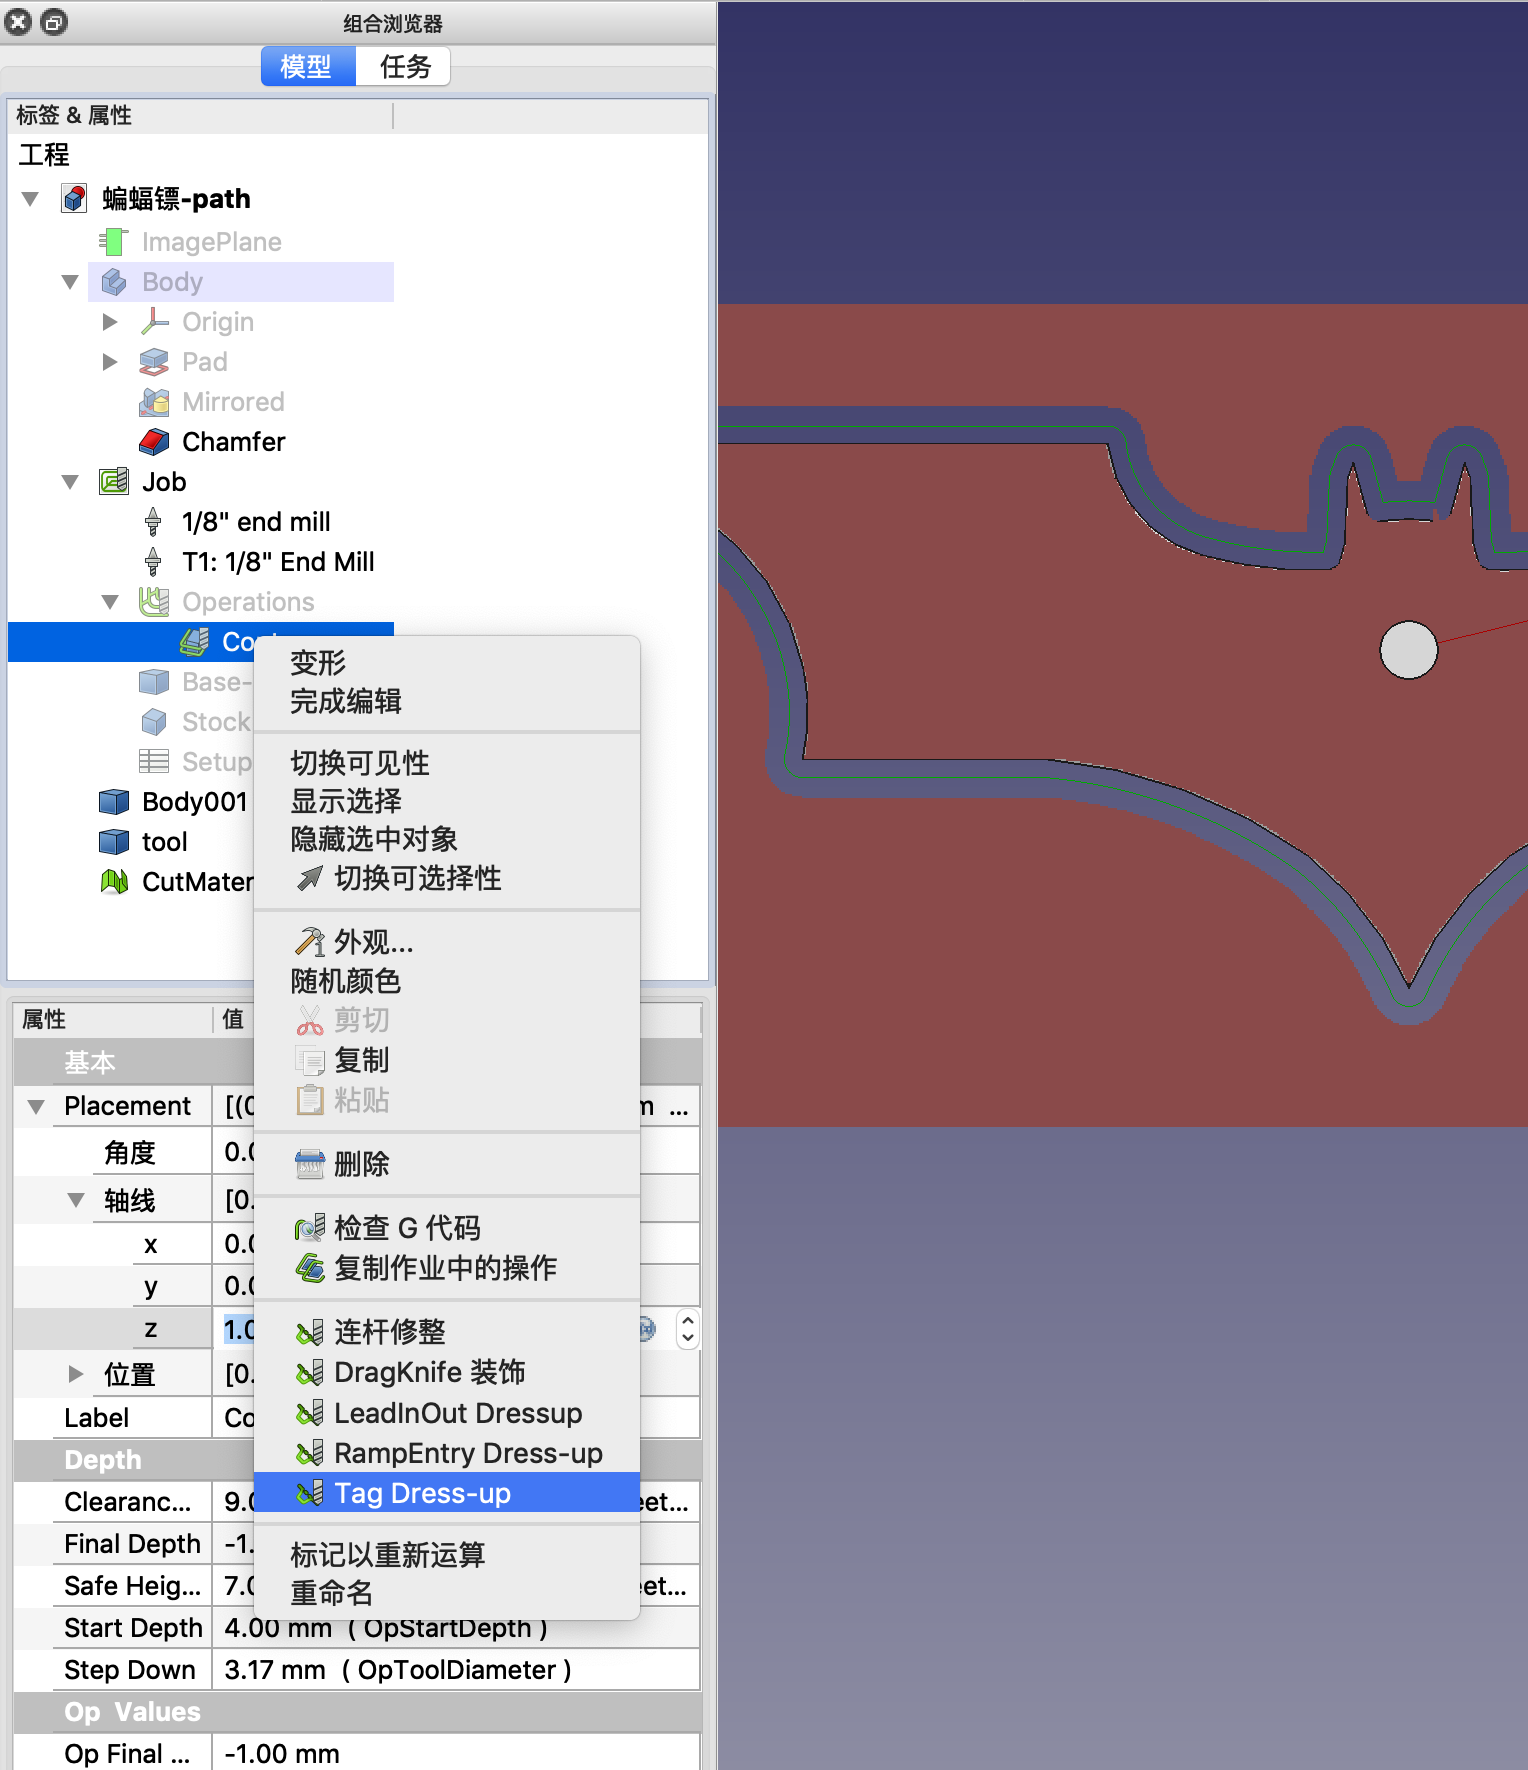
Task: Click the Start Depth value field
Action: point(456,1628)
